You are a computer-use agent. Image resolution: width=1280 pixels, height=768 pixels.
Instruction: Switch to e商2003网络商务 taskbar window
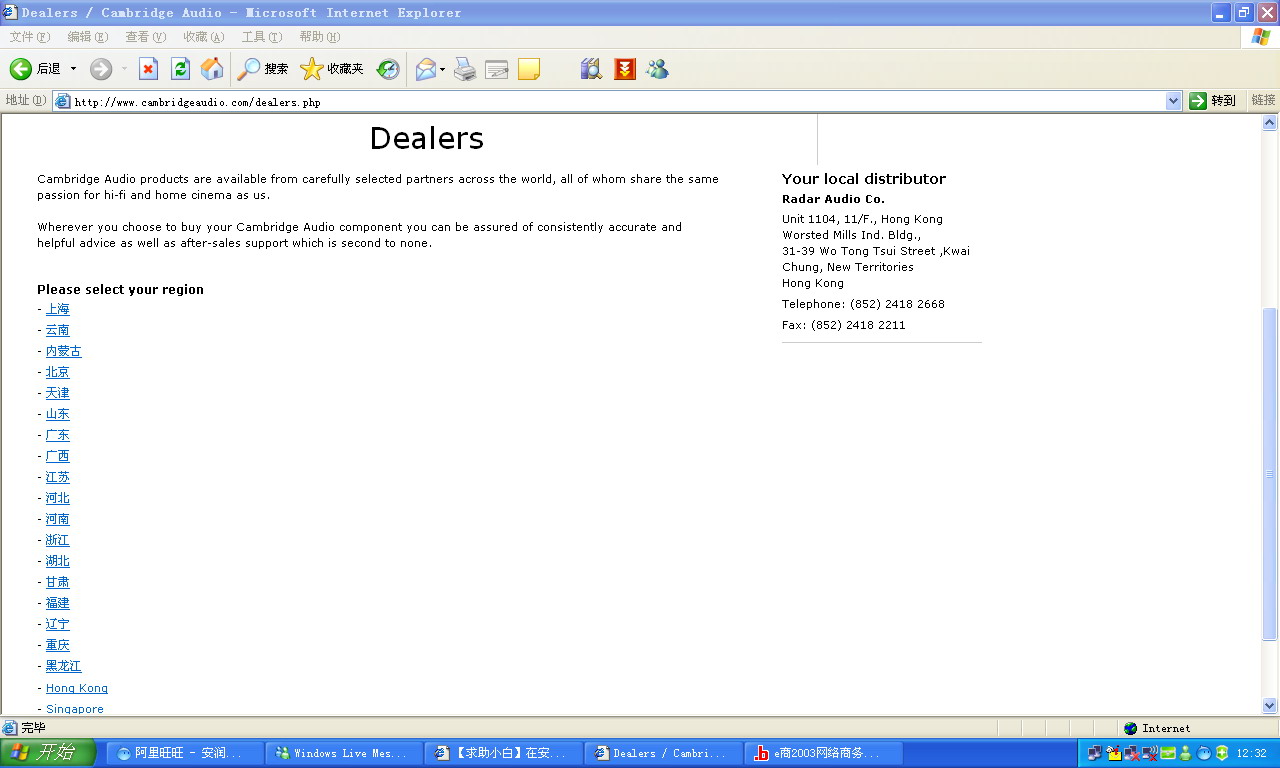(x=824, y=753)
